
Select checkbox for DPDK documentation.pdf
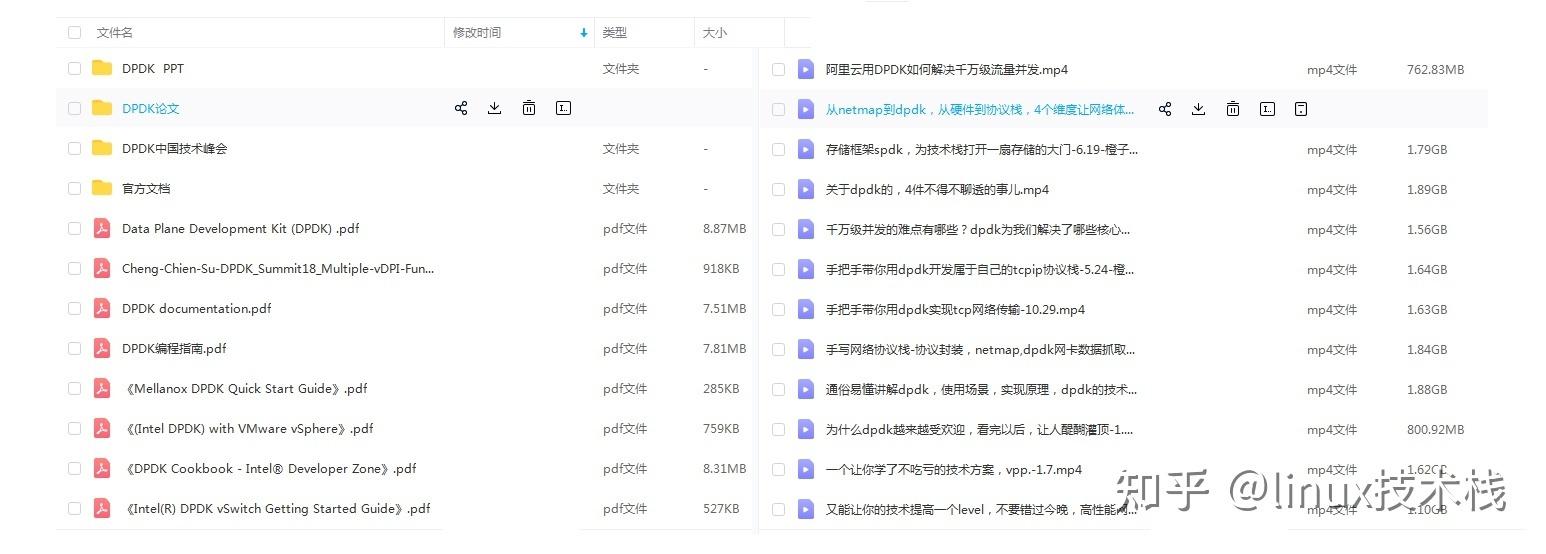point(74,308)
